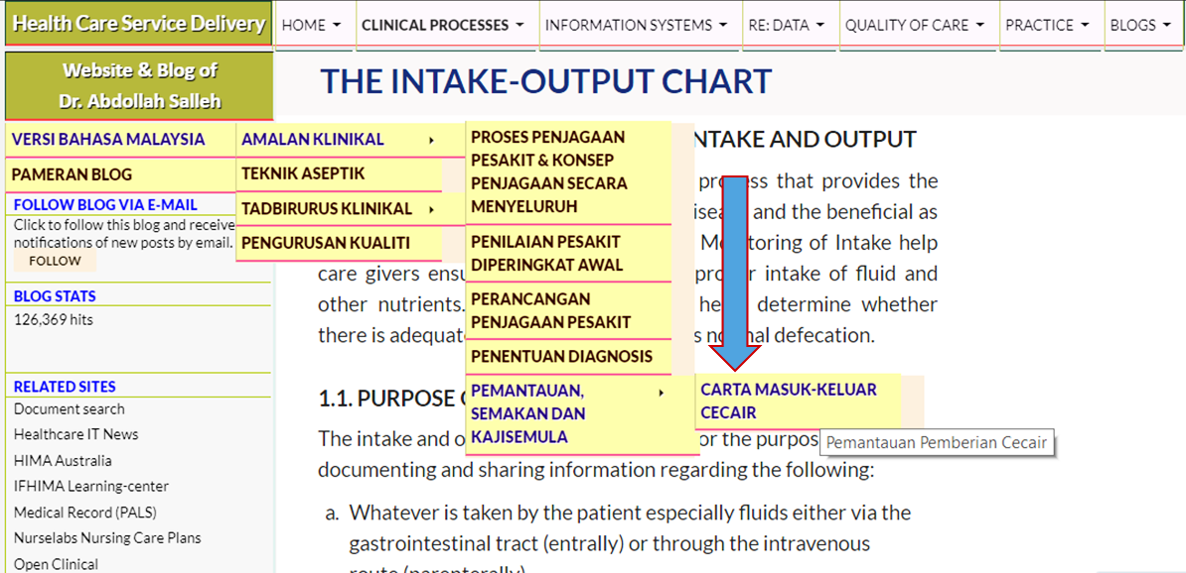The height and width of the screenshot is (573, 1186).
Task: Expand QUALITY OF CARE menu
Action: click(914, 25)
